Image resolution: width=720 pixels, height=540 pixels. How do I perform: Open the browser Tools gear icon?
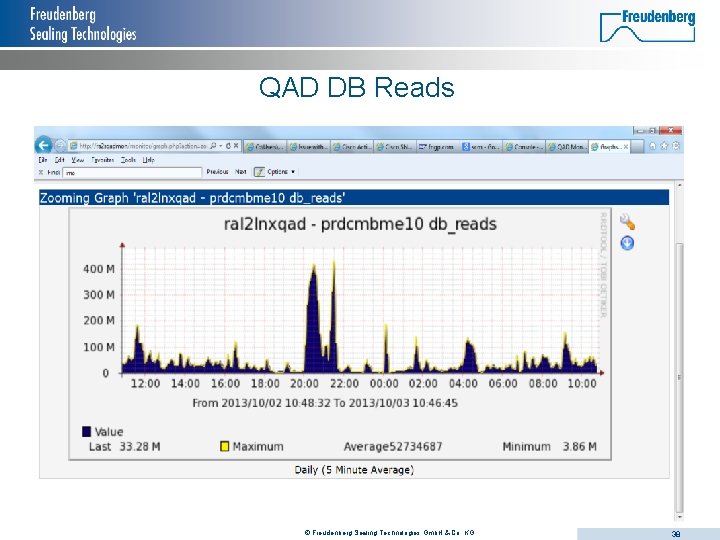tap(676, 146)
